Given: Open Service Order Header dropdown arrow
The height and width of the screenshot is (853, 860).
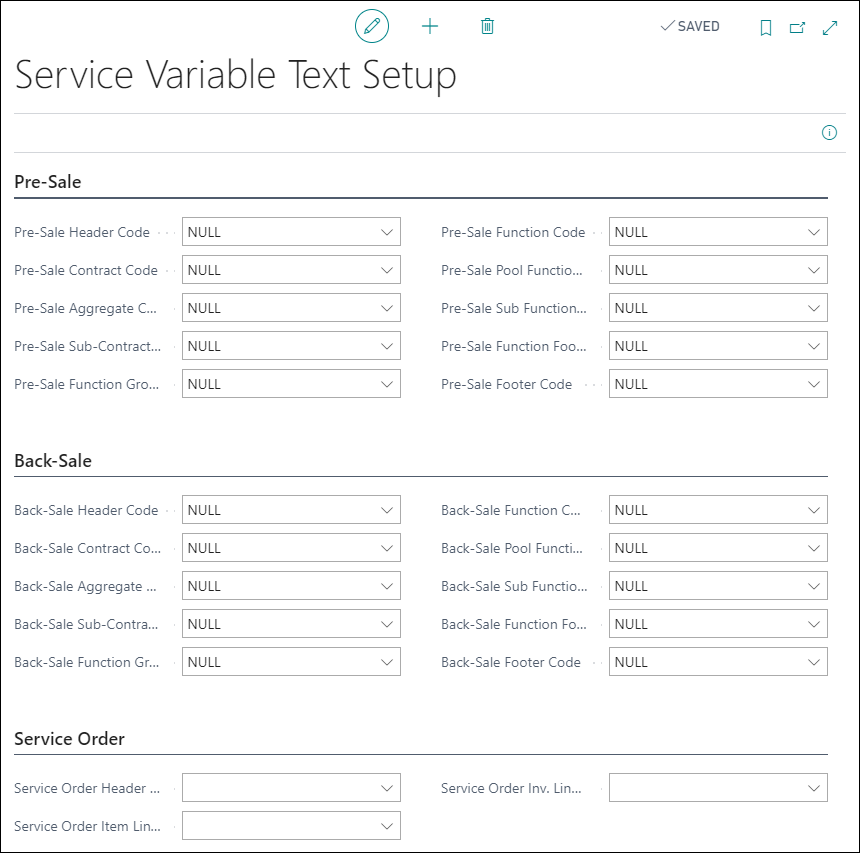Looking at the screenshot, I should [x=387, y=788].
